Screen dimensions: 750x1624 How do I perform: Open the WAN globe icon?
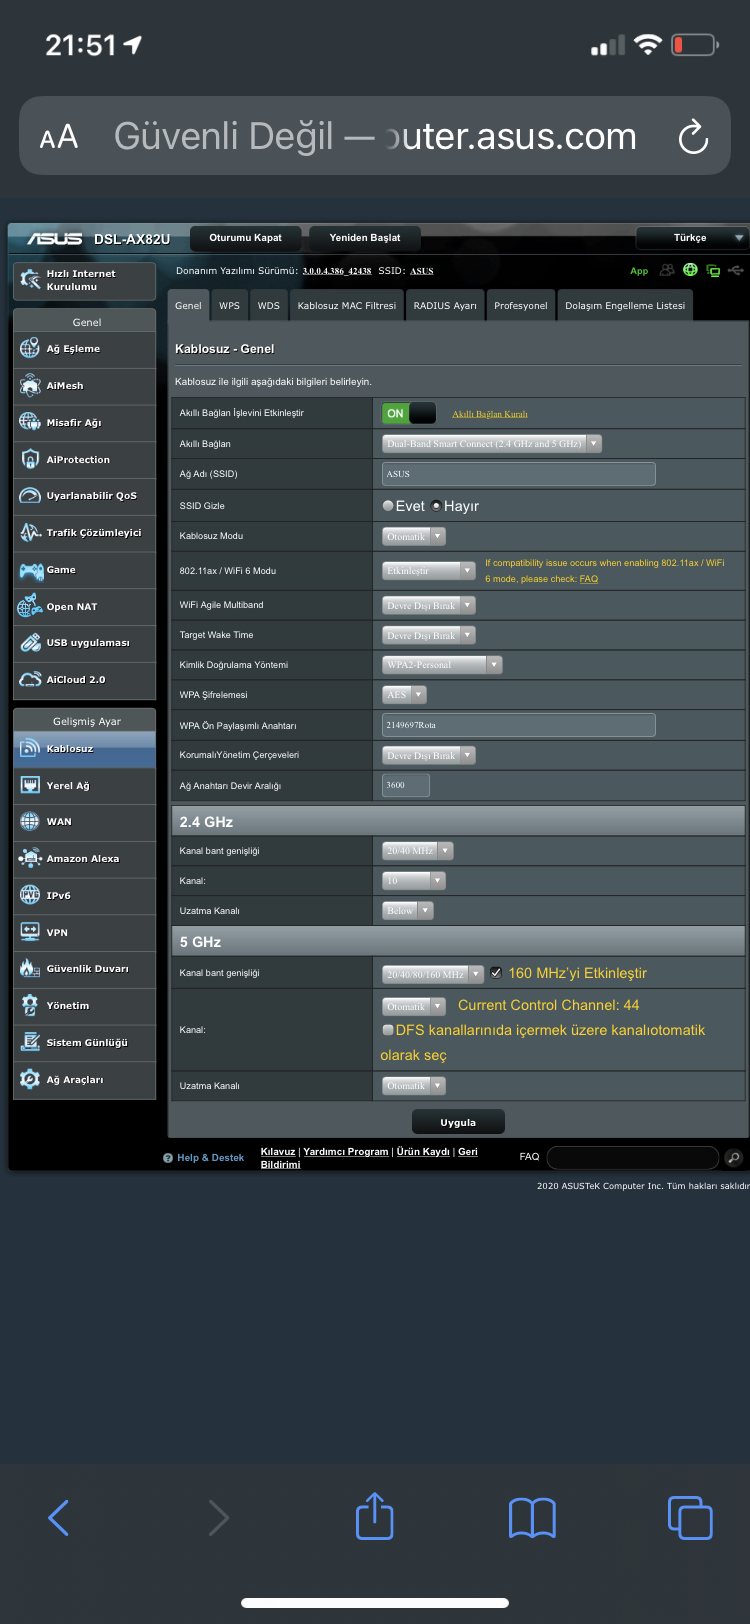30,822
